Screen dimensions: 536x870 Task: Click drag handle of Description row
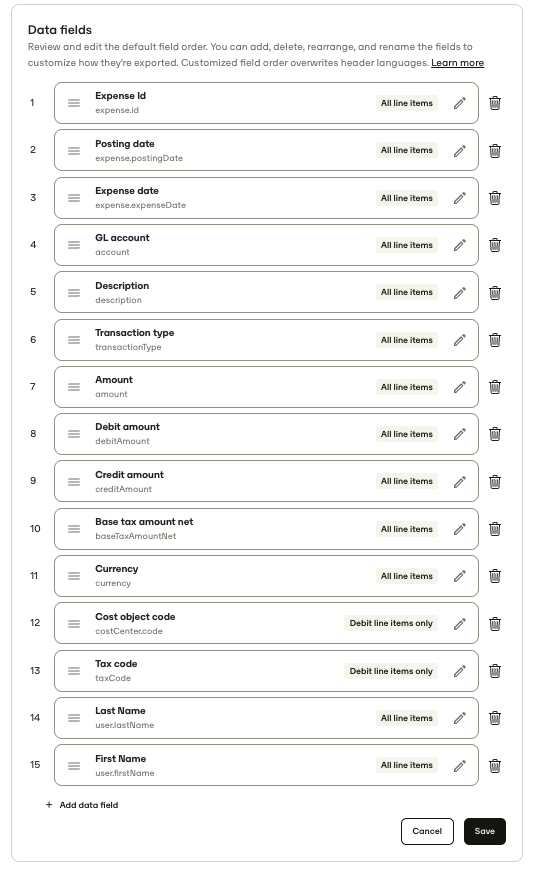(x=74, y=292)
